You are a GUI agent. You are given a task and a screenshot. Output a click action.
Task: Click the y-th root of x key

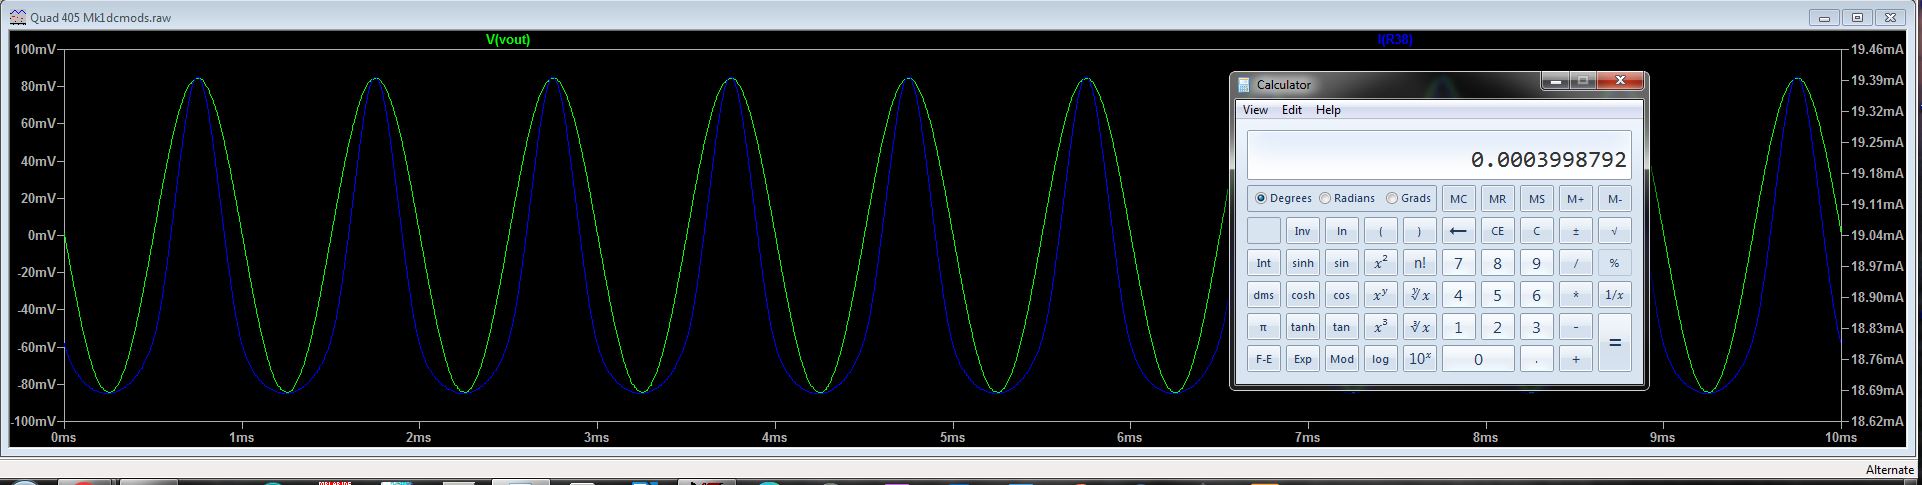(x=1419, y=295)
